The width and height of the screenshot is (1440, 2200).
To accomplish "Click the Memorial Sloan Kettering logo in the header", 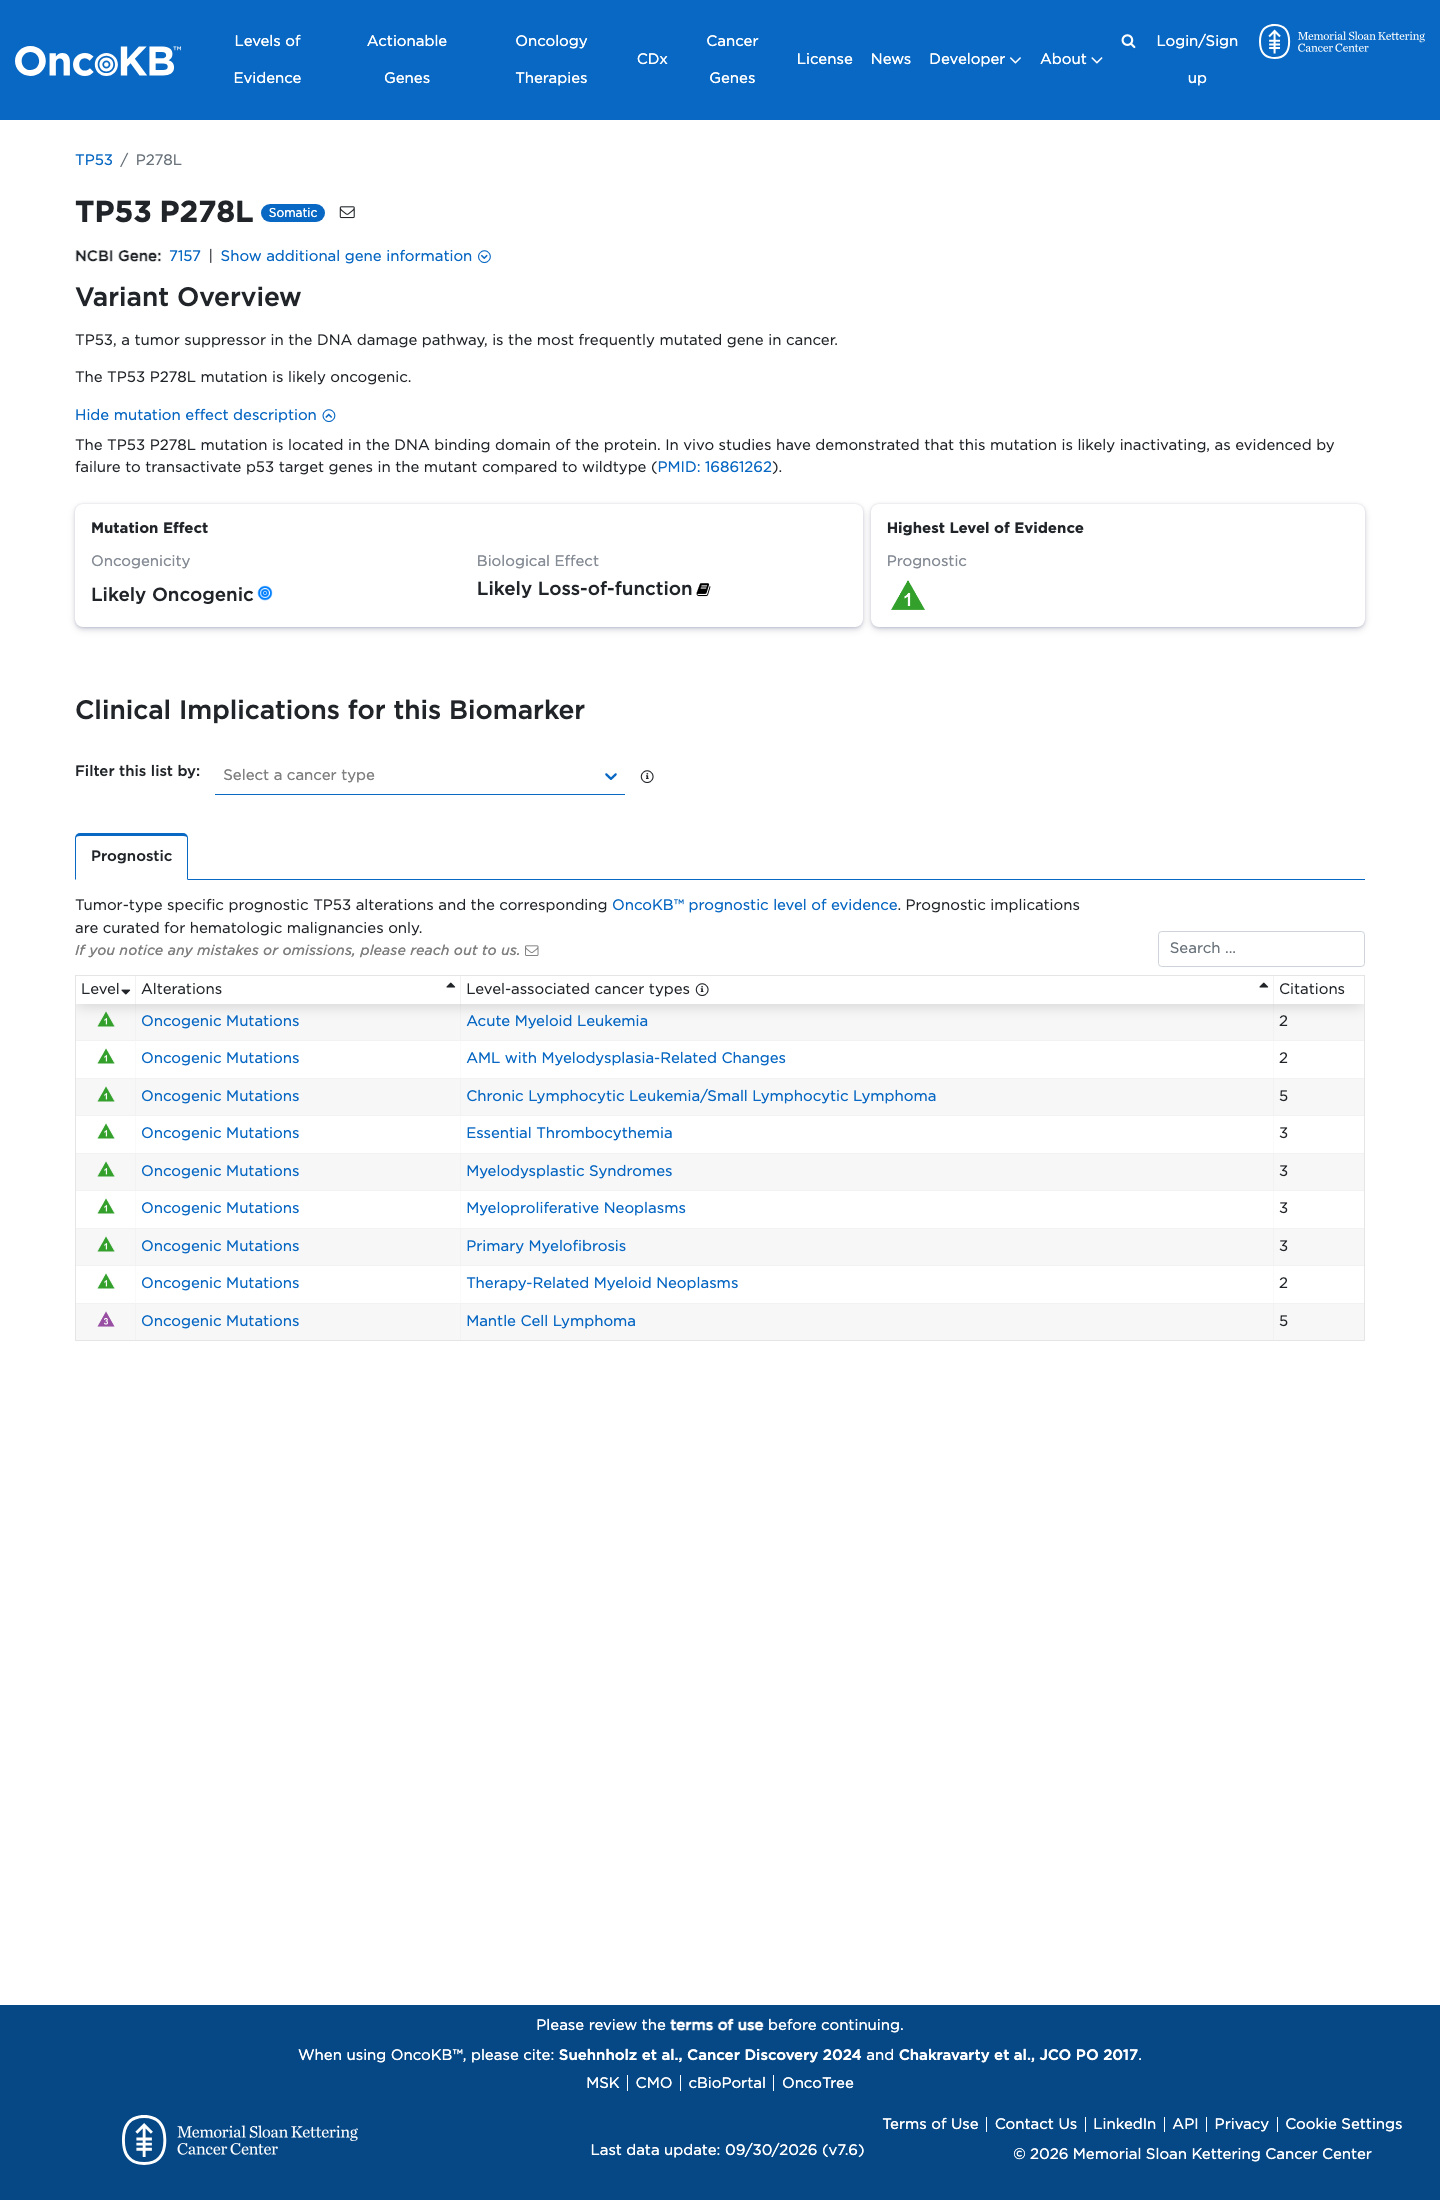I will (x=1342, y=42).
